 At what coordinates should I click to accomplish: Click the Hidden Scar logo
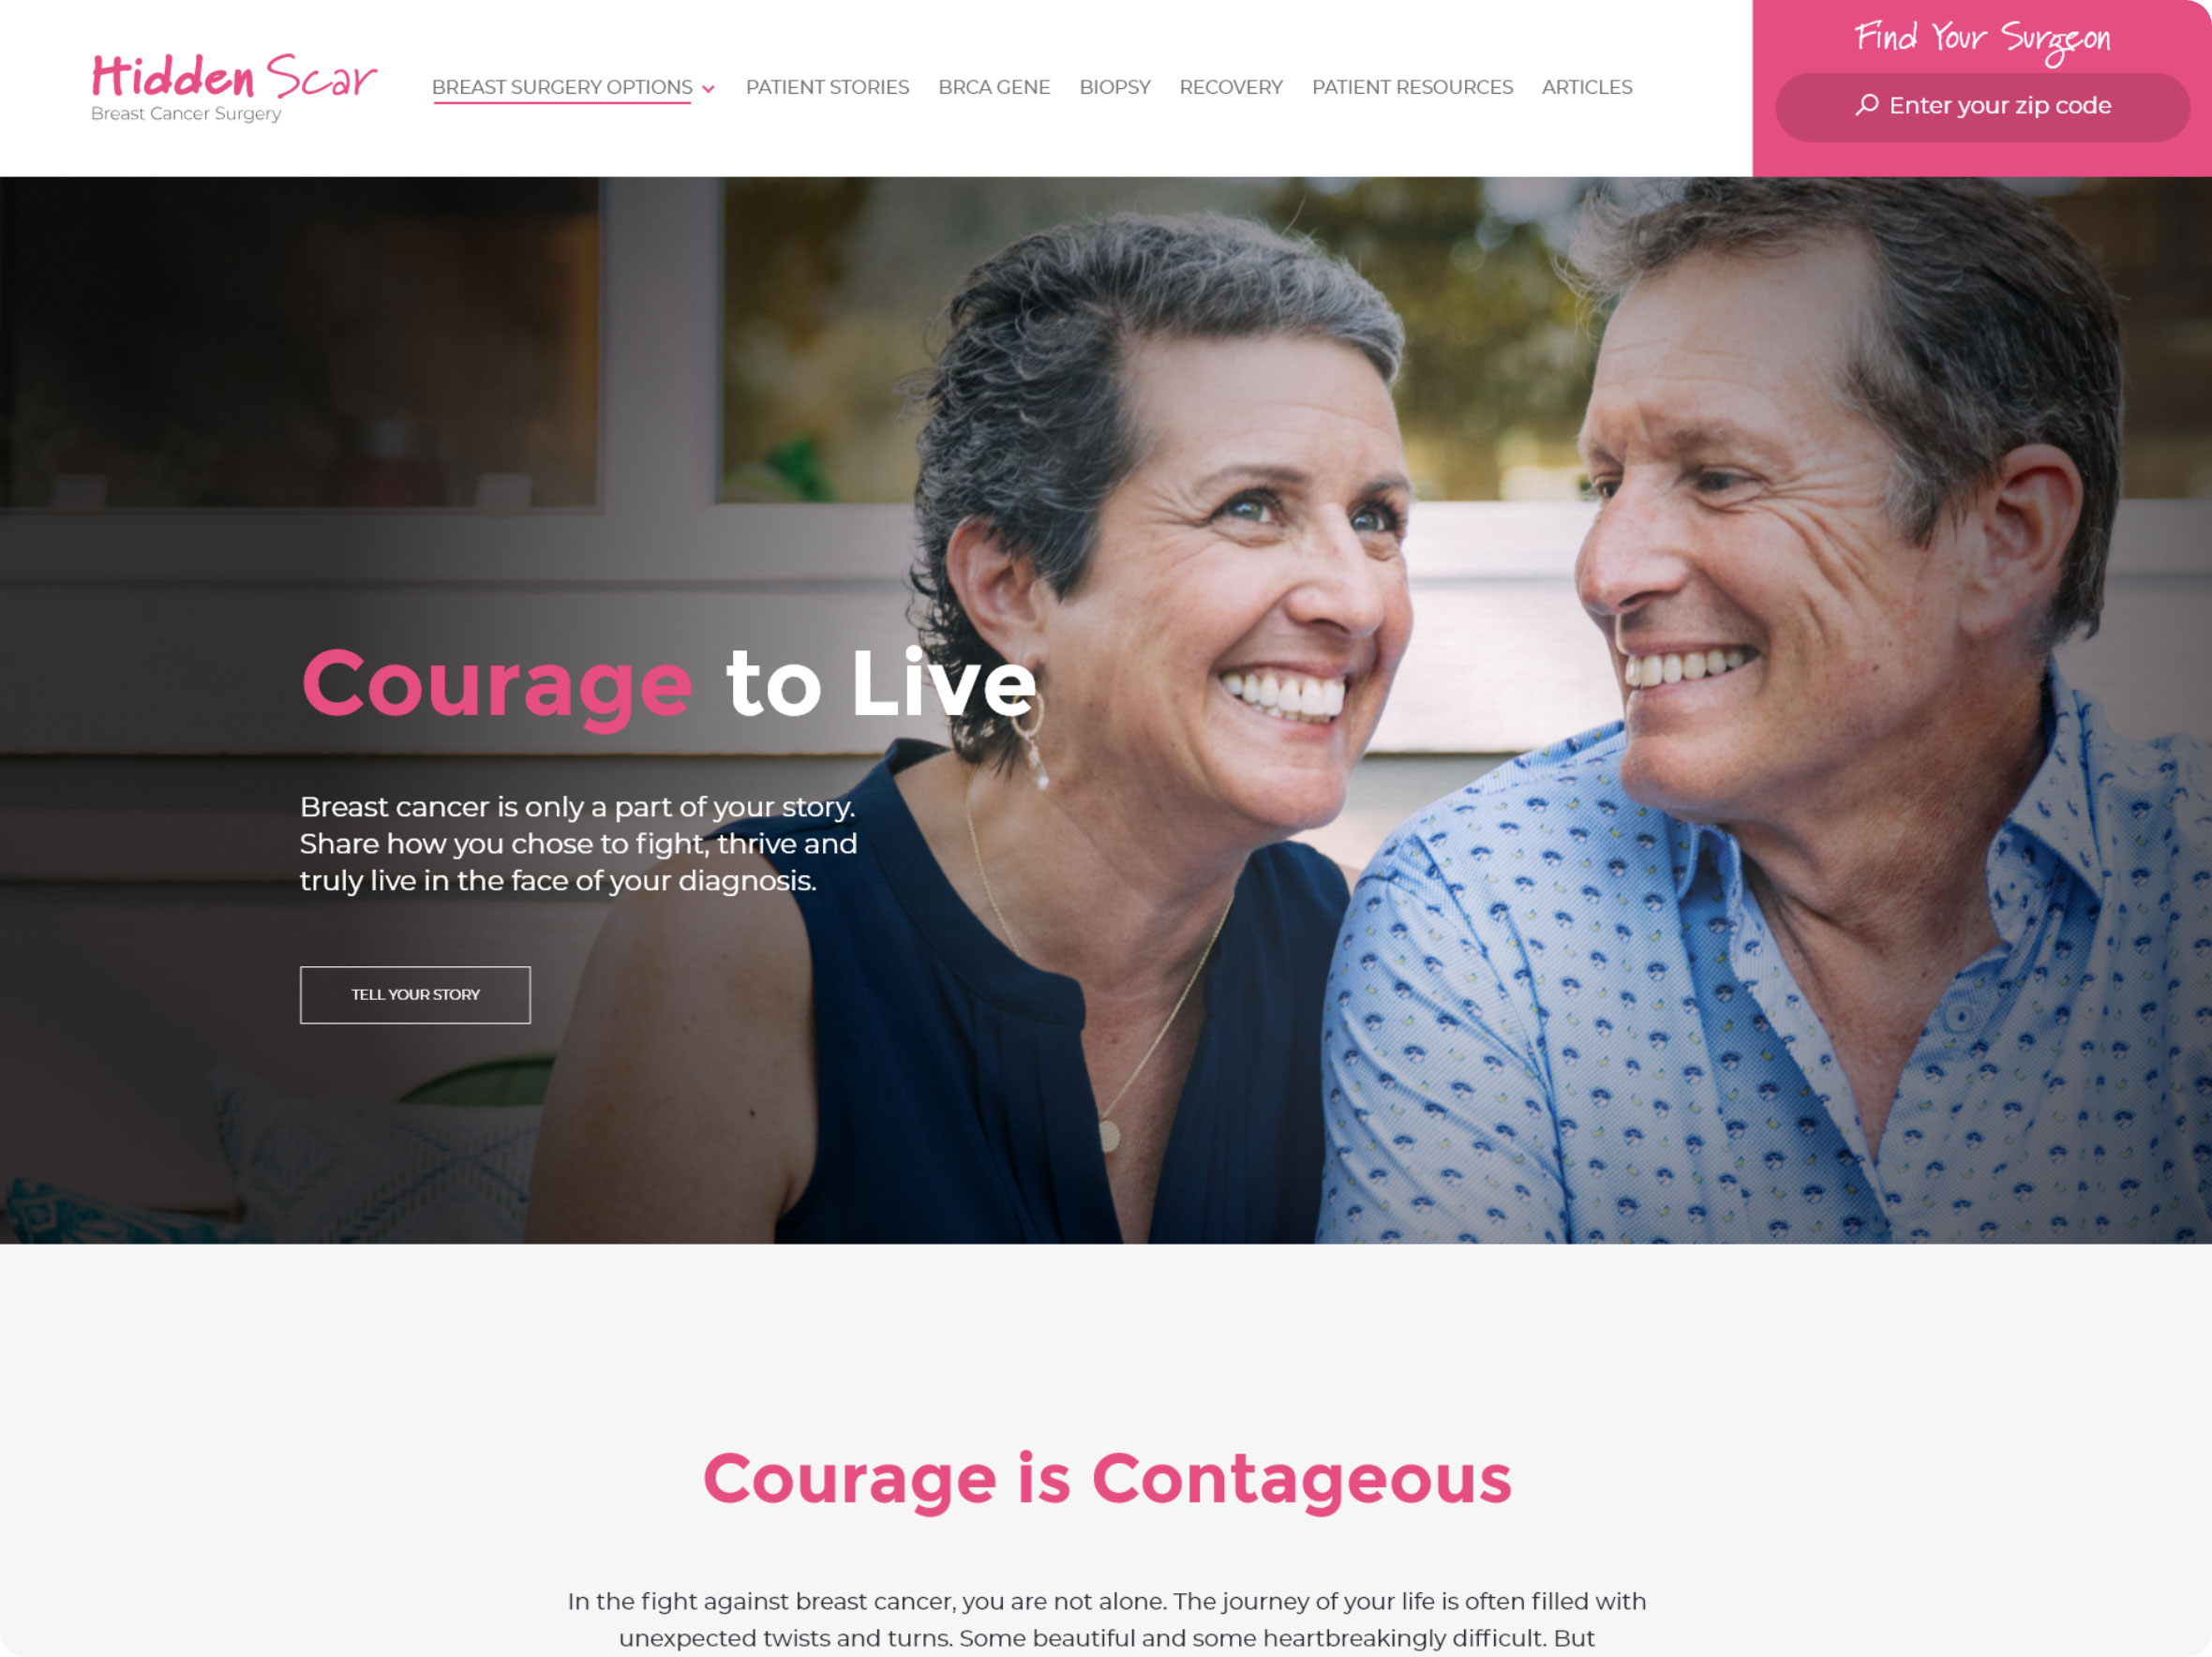point(234,87)
